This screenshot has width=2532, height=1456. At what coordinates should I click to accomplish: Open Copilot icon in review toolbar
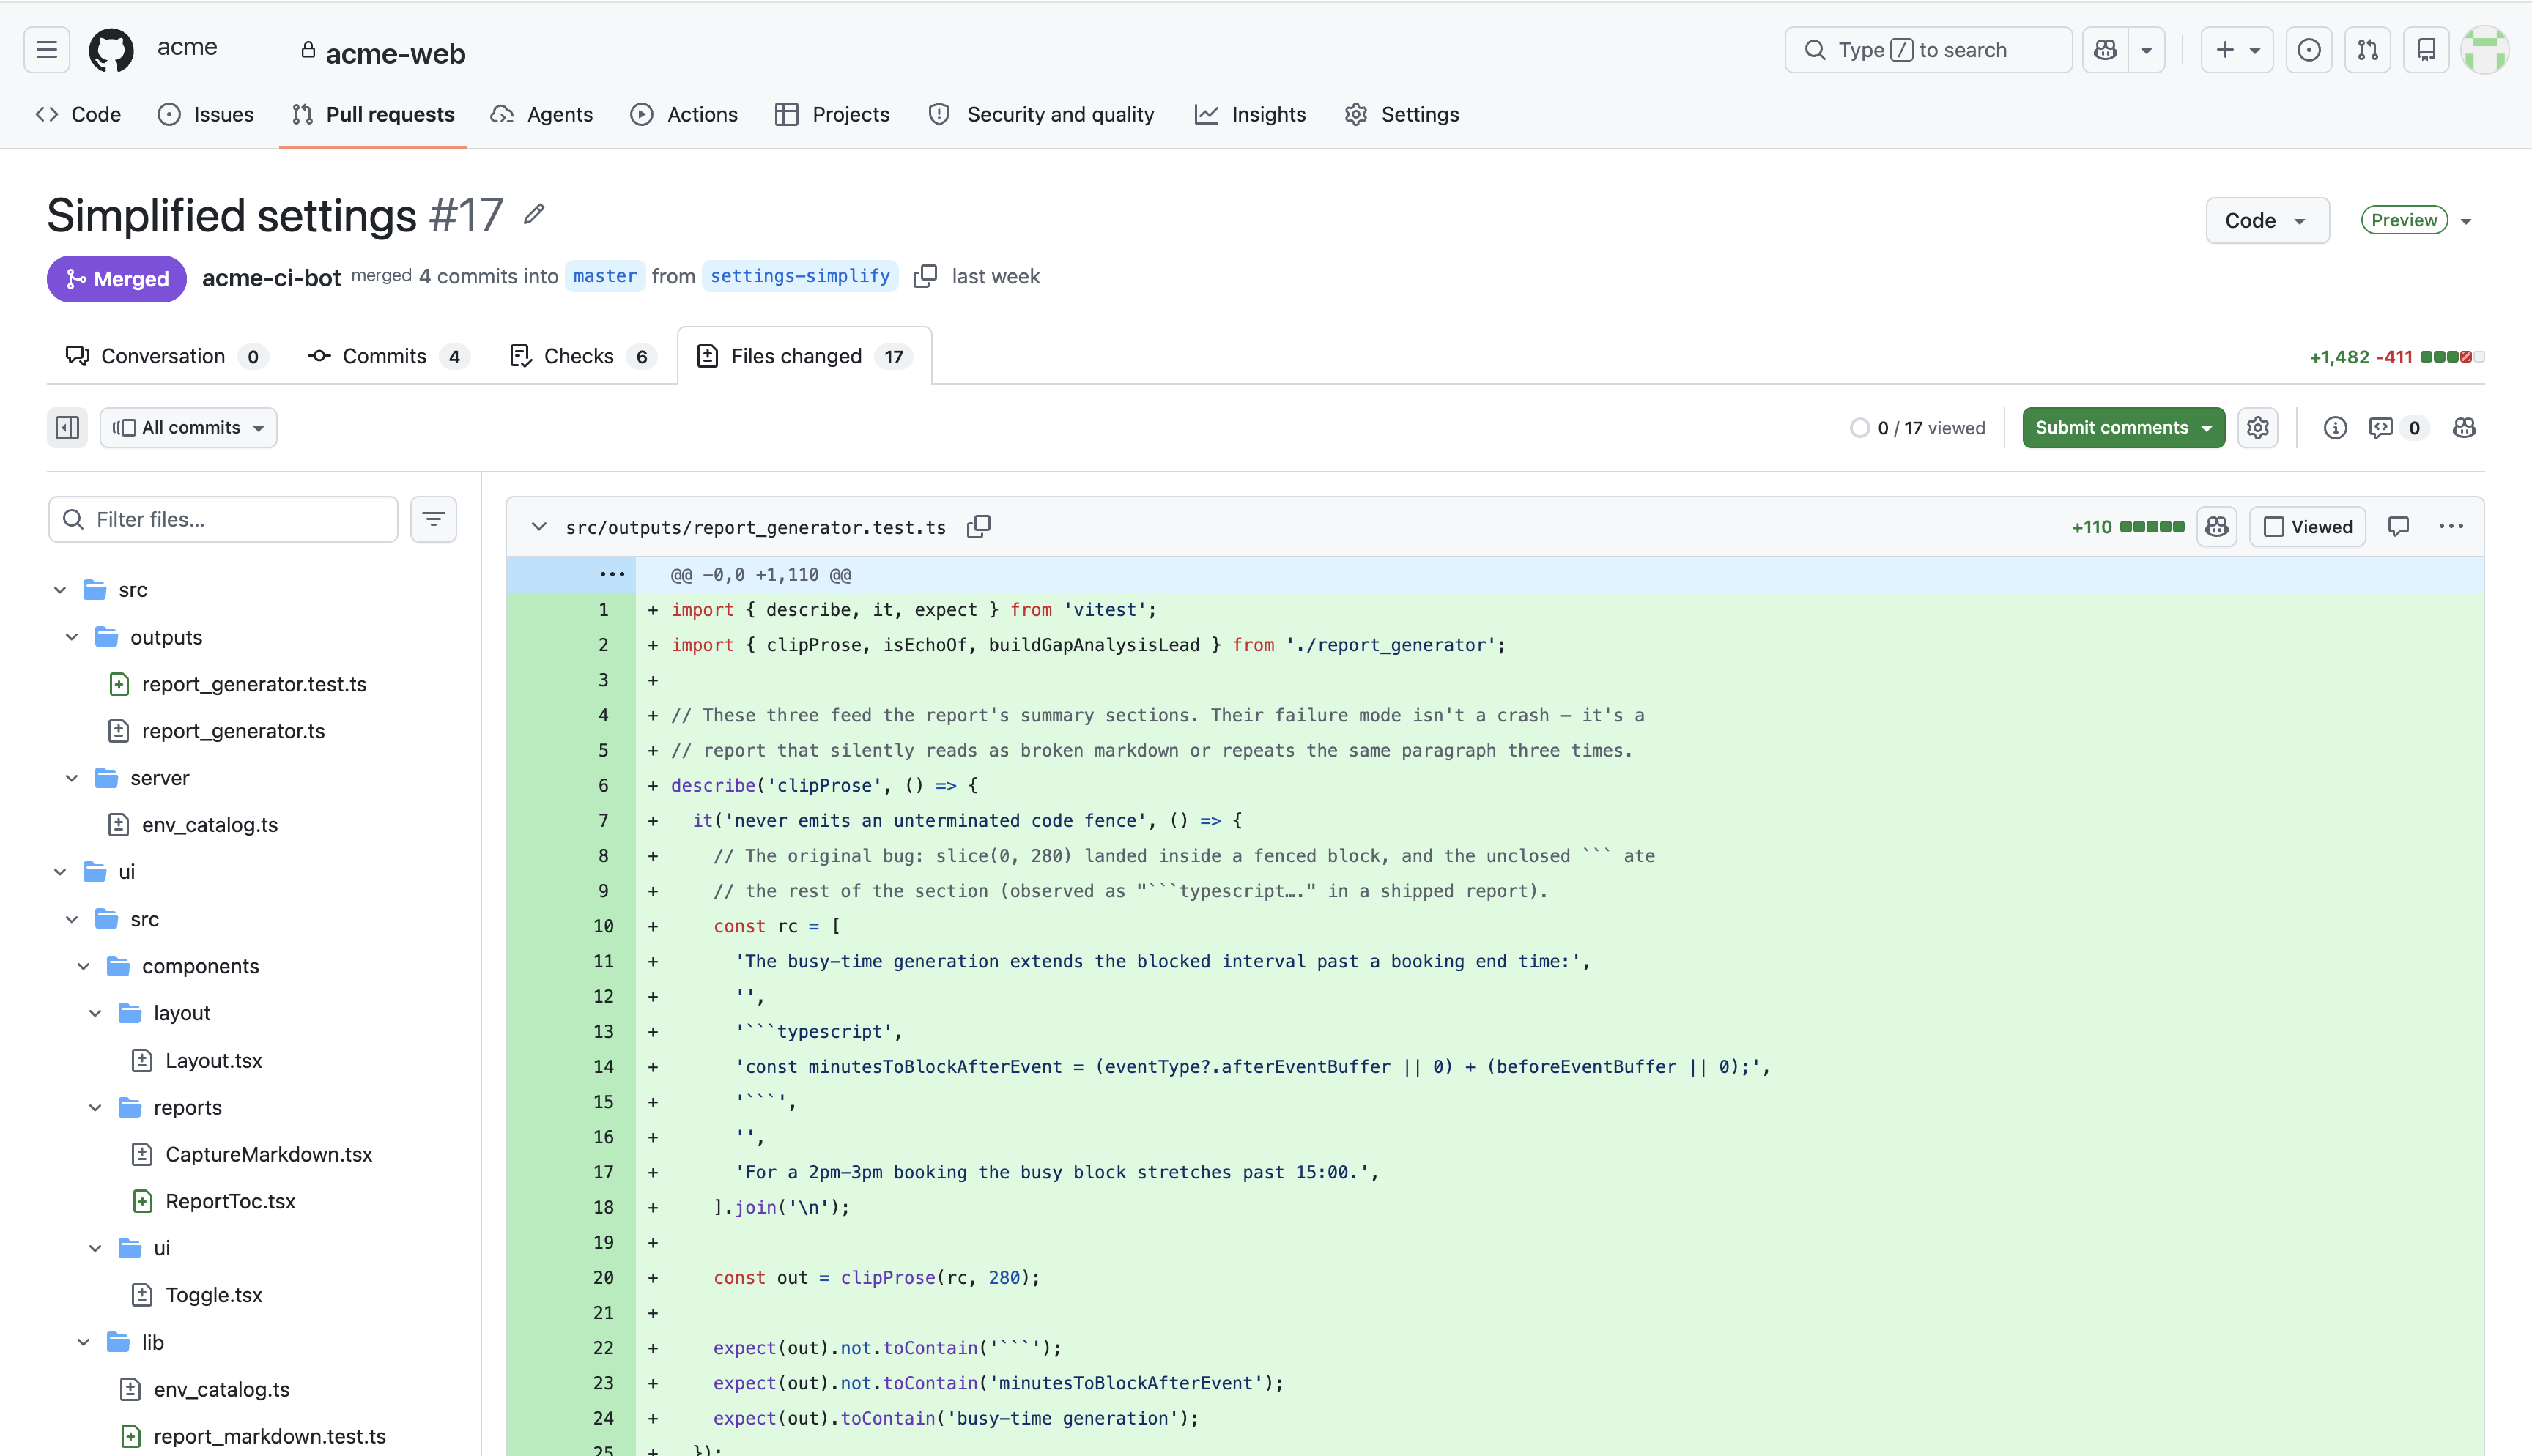pos(2464,428)
